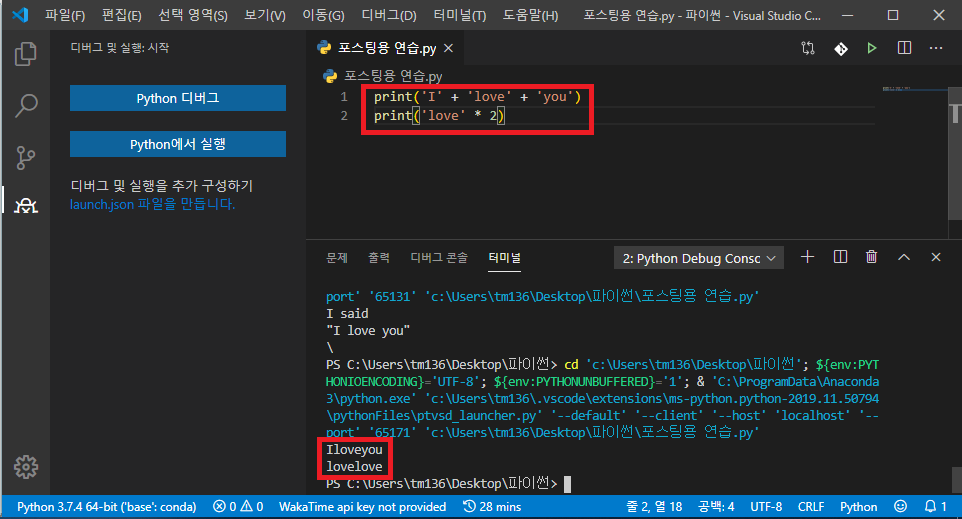Switch to the 디버그 콘솔 panel tab

pyautogui.click(x=439, y=258)
